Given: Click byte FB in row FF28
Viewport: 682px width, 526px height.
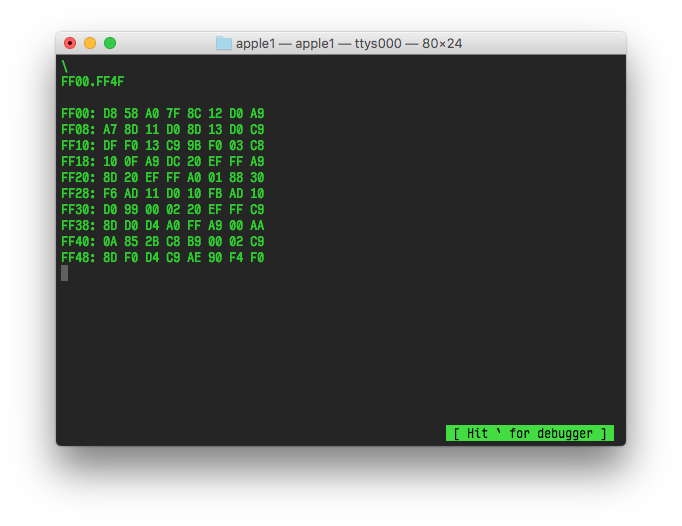Looking at the screenshot, I should (215, 194).
